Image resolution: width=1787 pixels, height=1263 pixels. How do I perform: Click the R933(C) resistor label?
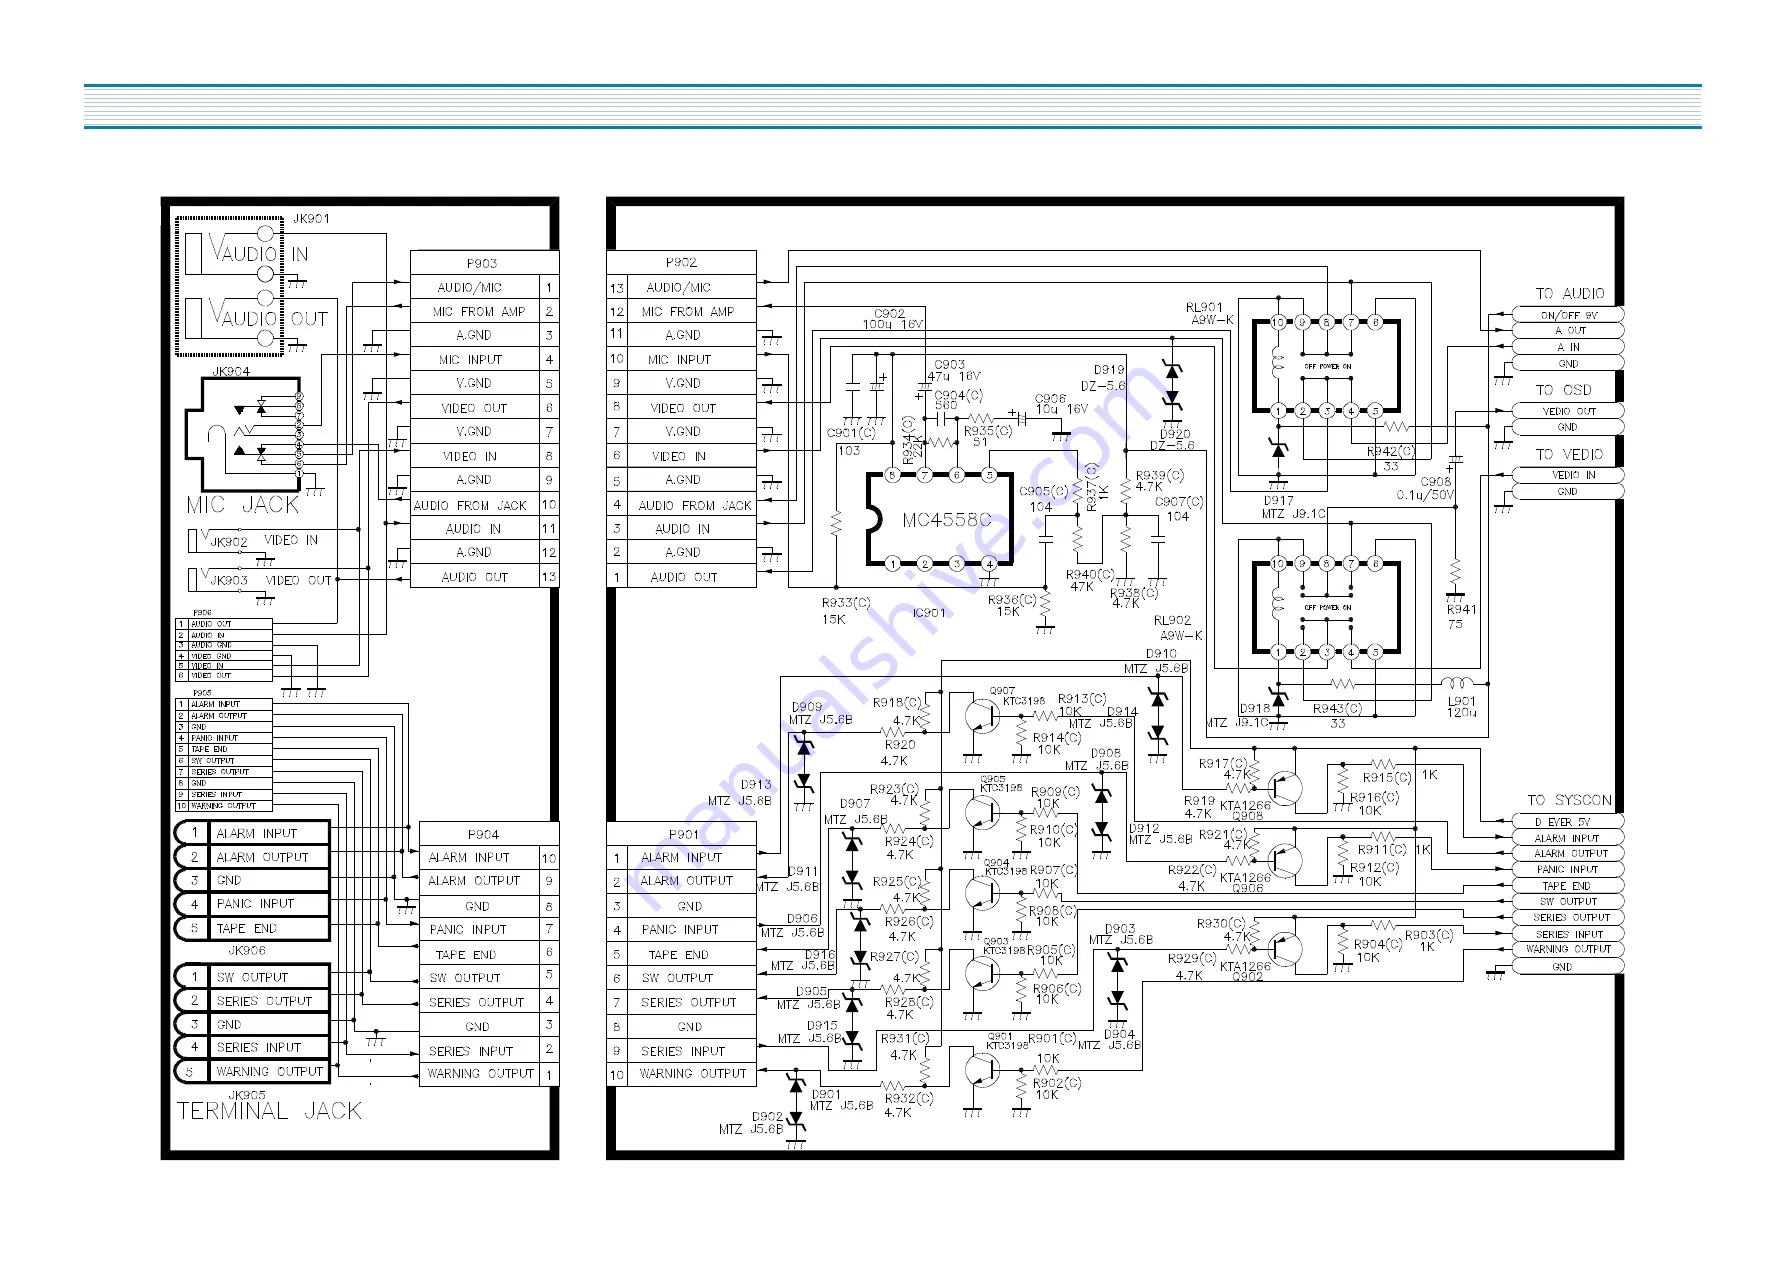(x=846, y=603)
